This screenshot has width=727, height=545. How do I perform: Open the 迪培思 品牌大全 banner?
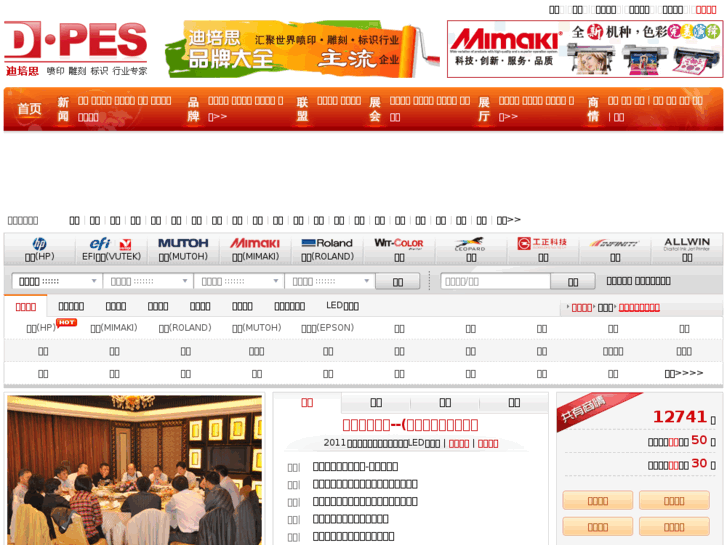(302, 49)
